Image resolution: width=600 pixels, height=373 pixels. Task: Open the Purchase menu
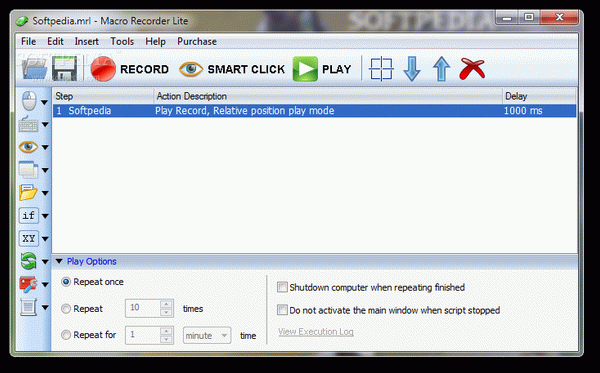click(x=197, y=41)
